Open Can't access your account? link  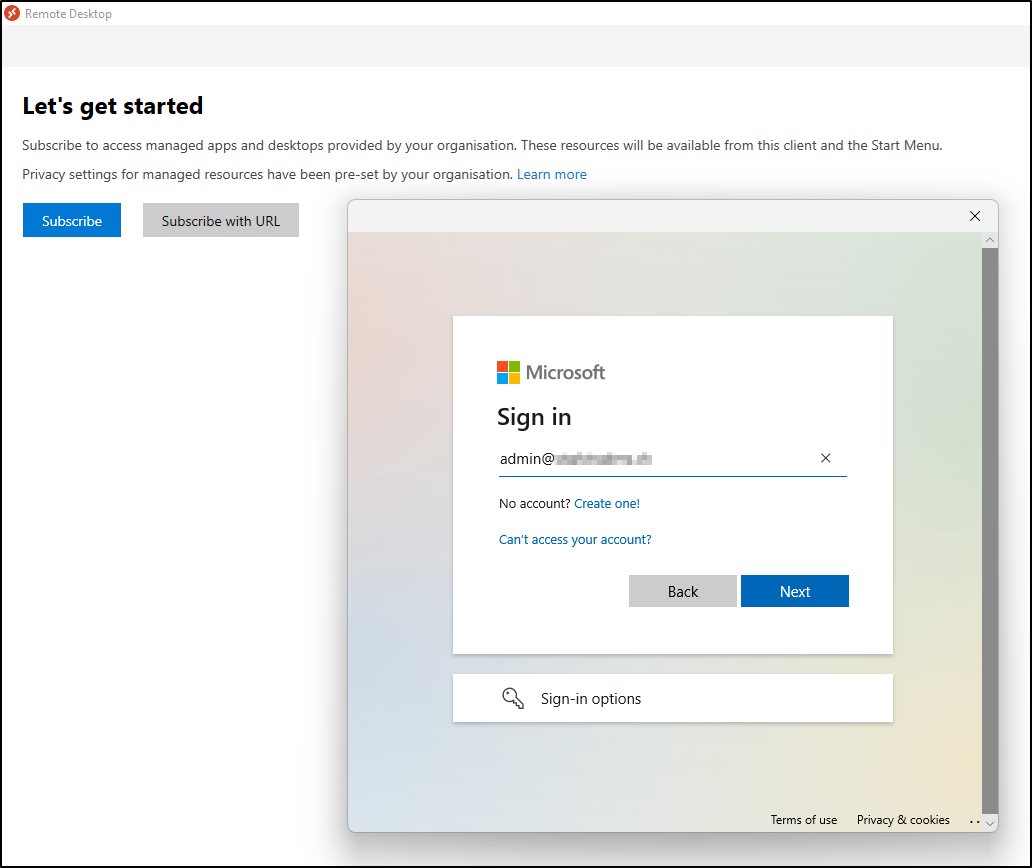pyautogui.click(x=575, y=540)
